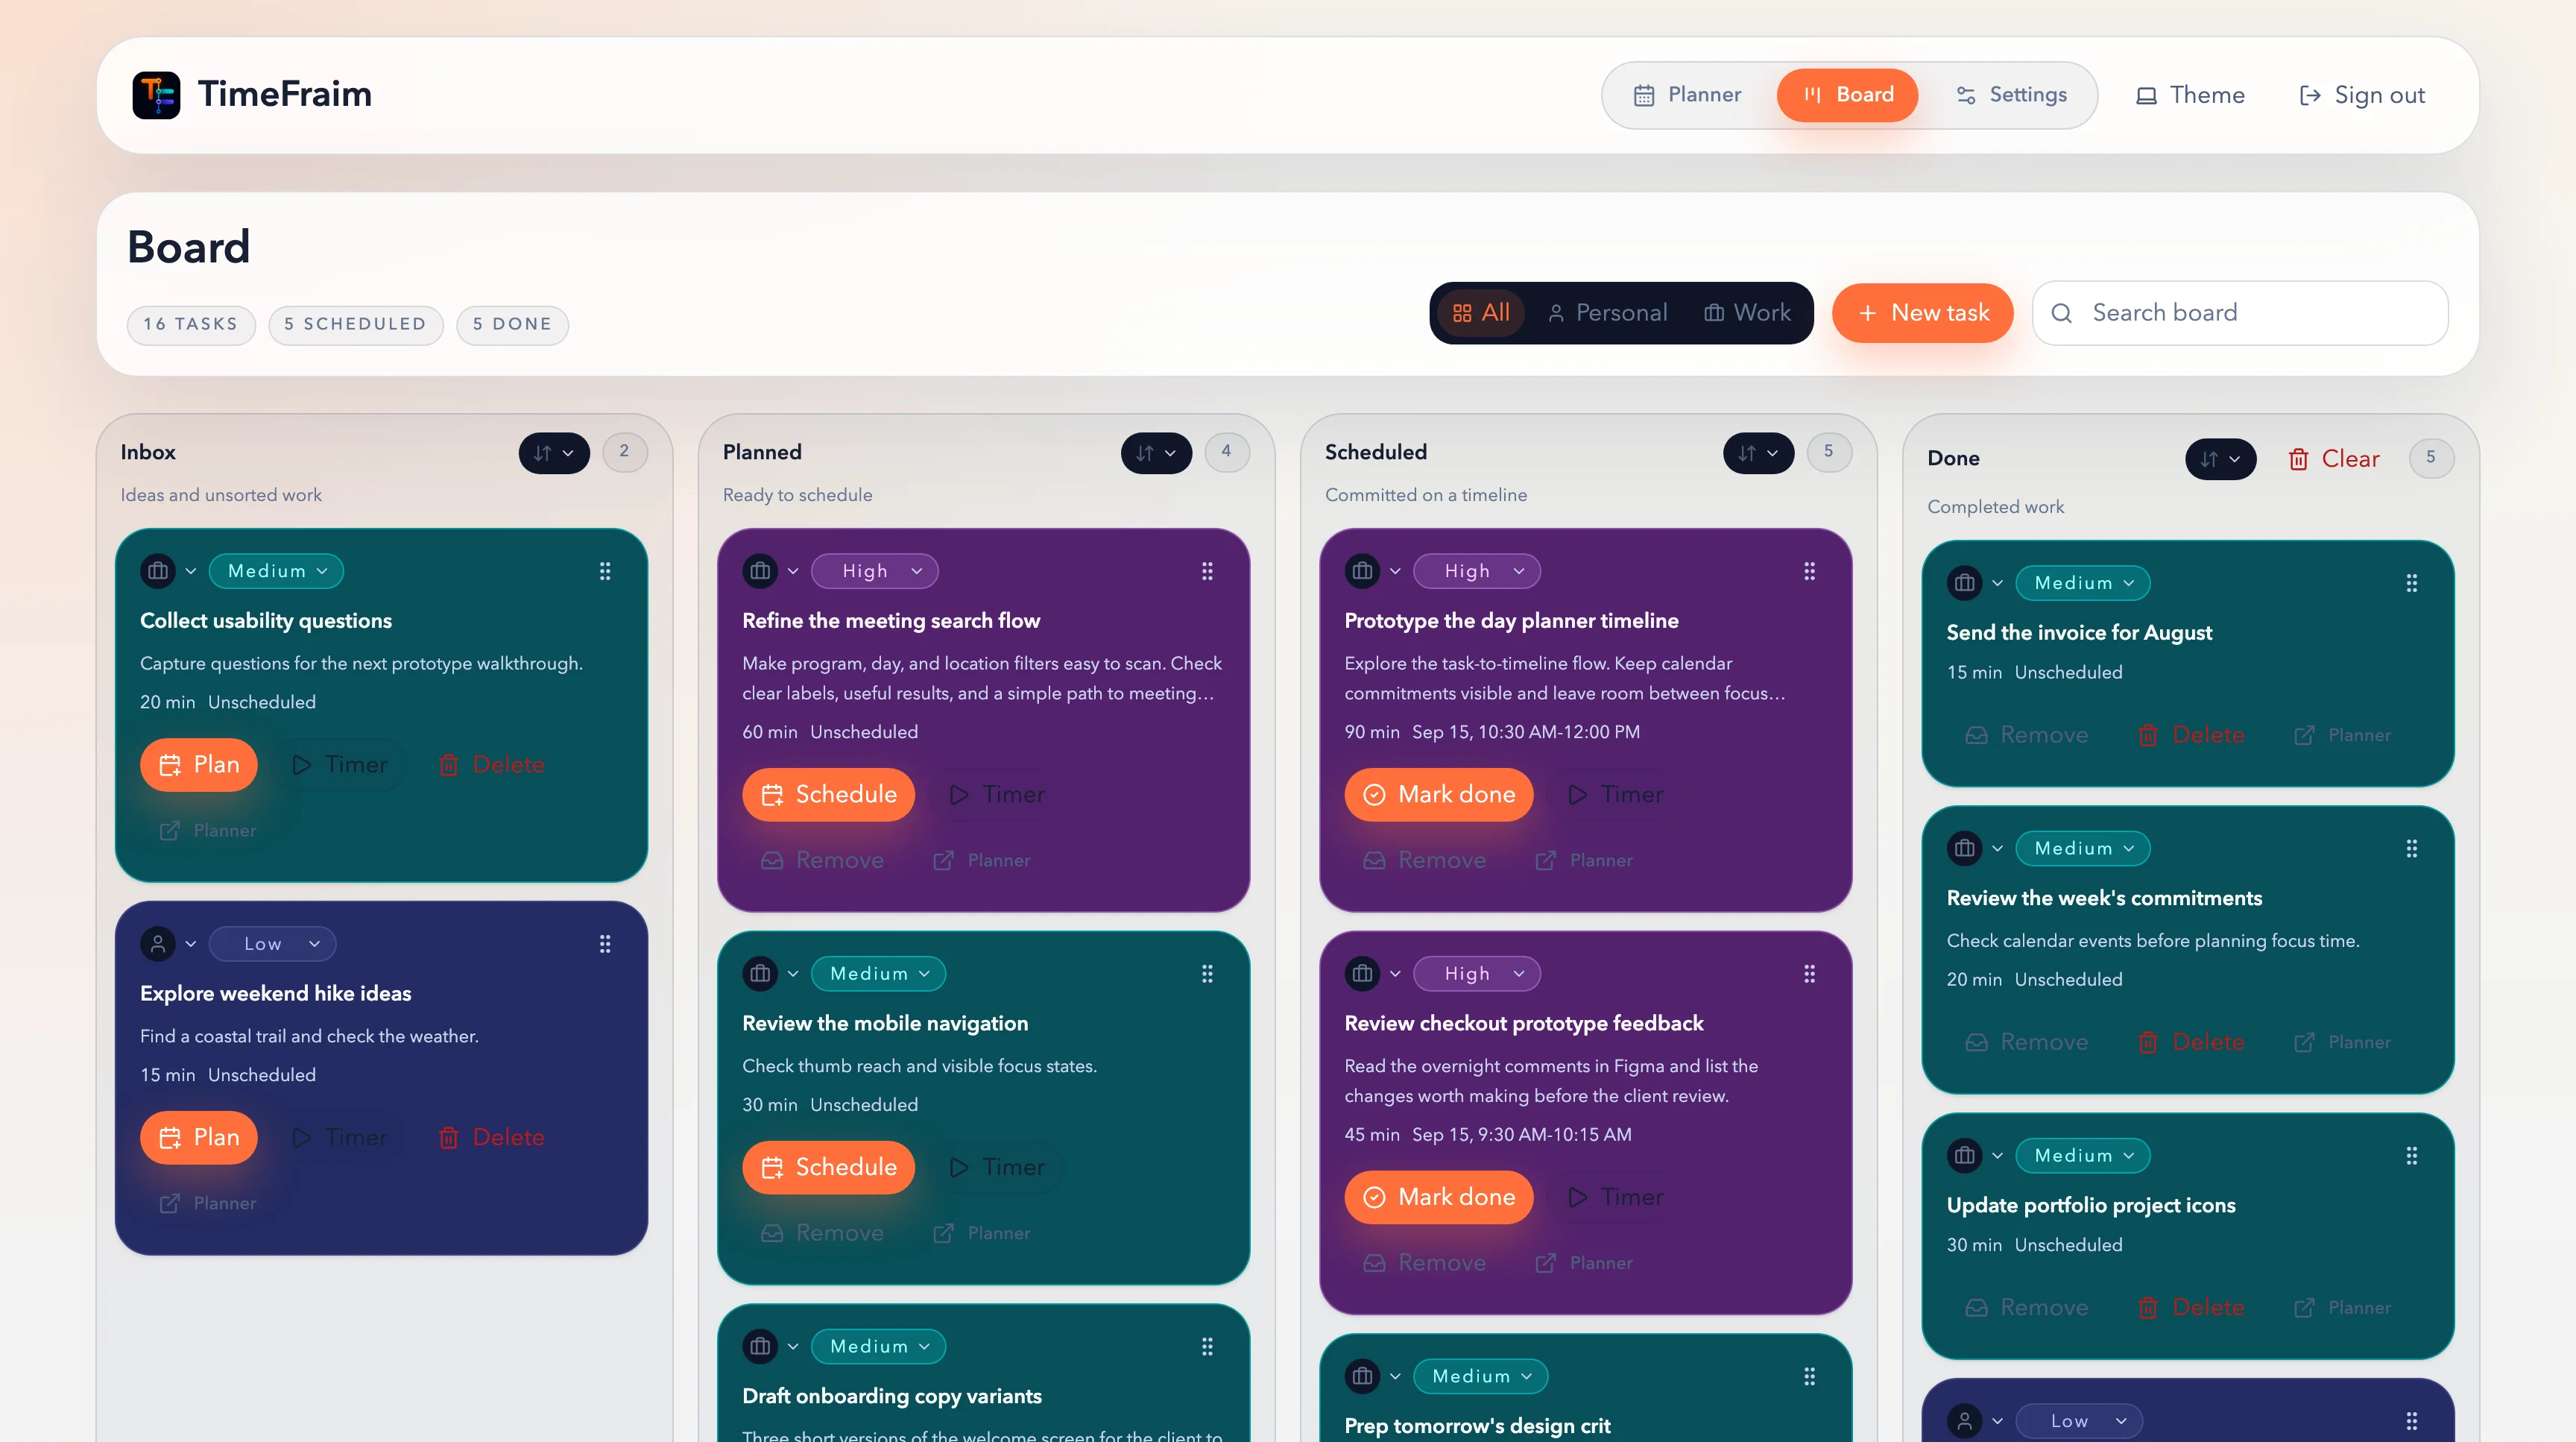Start Timer on Review checkout prototype feedback
Image resolution: width=2576 pixels, height=1442 pixels.
point(1615,1198)
